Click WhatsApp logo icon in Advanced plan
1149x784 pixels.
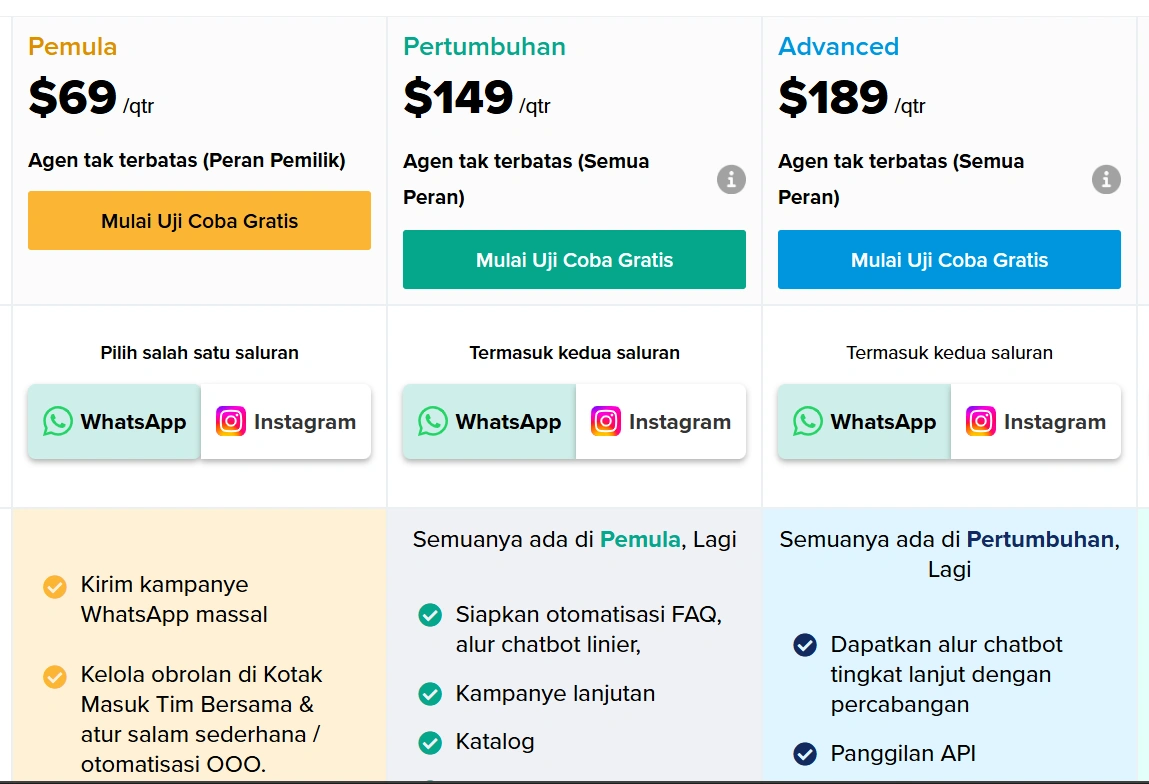(x=808, y=421)
